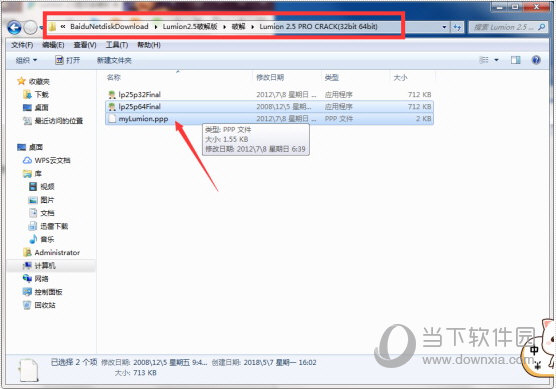Click the selected file thumbnail in details pane
This screenshot has height=389, width=556.
click(x=28, y=370)
